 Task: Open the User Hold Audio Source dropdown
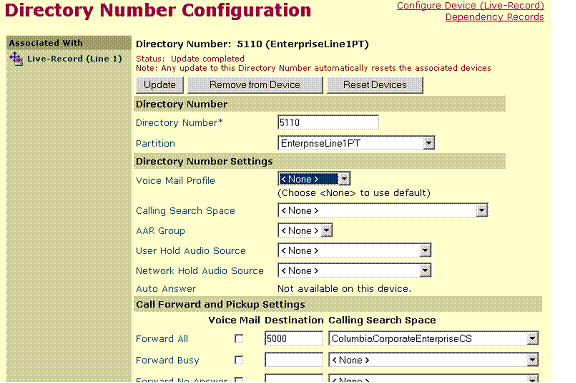[x=354, y=251]
